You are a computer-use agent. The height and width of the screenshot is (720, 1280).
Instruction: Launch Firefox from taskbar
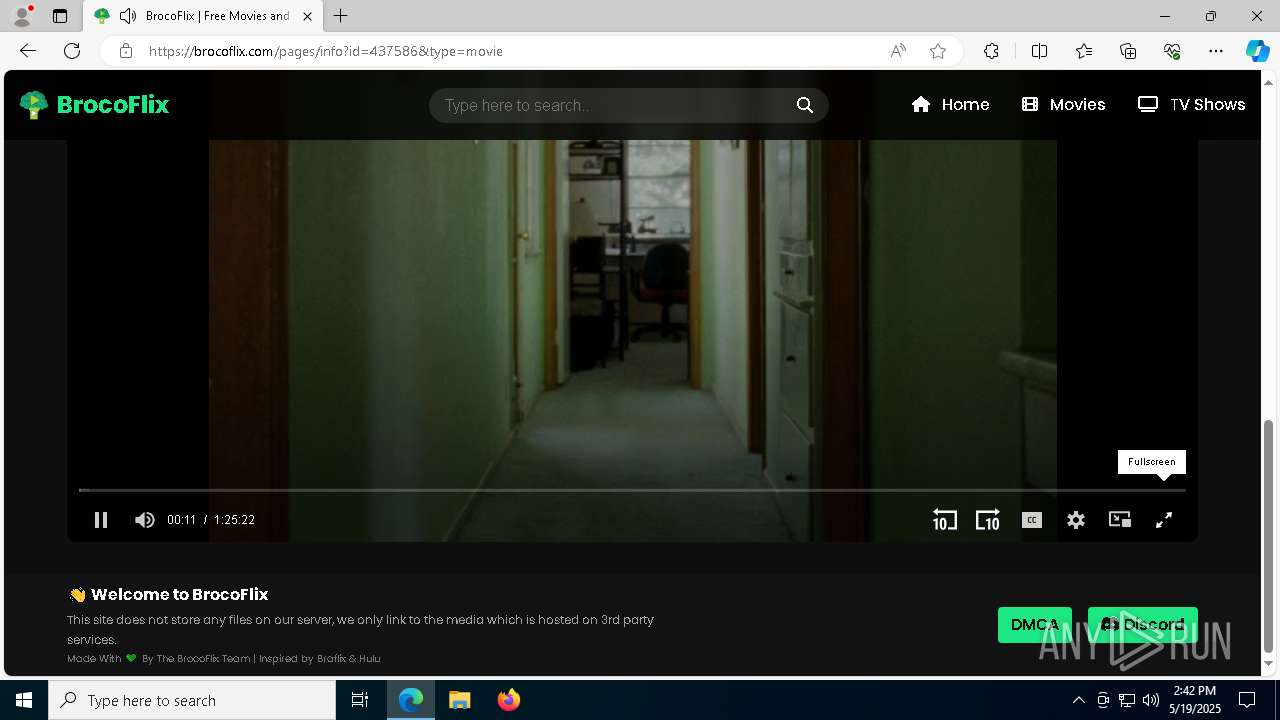tap(509, 700)
